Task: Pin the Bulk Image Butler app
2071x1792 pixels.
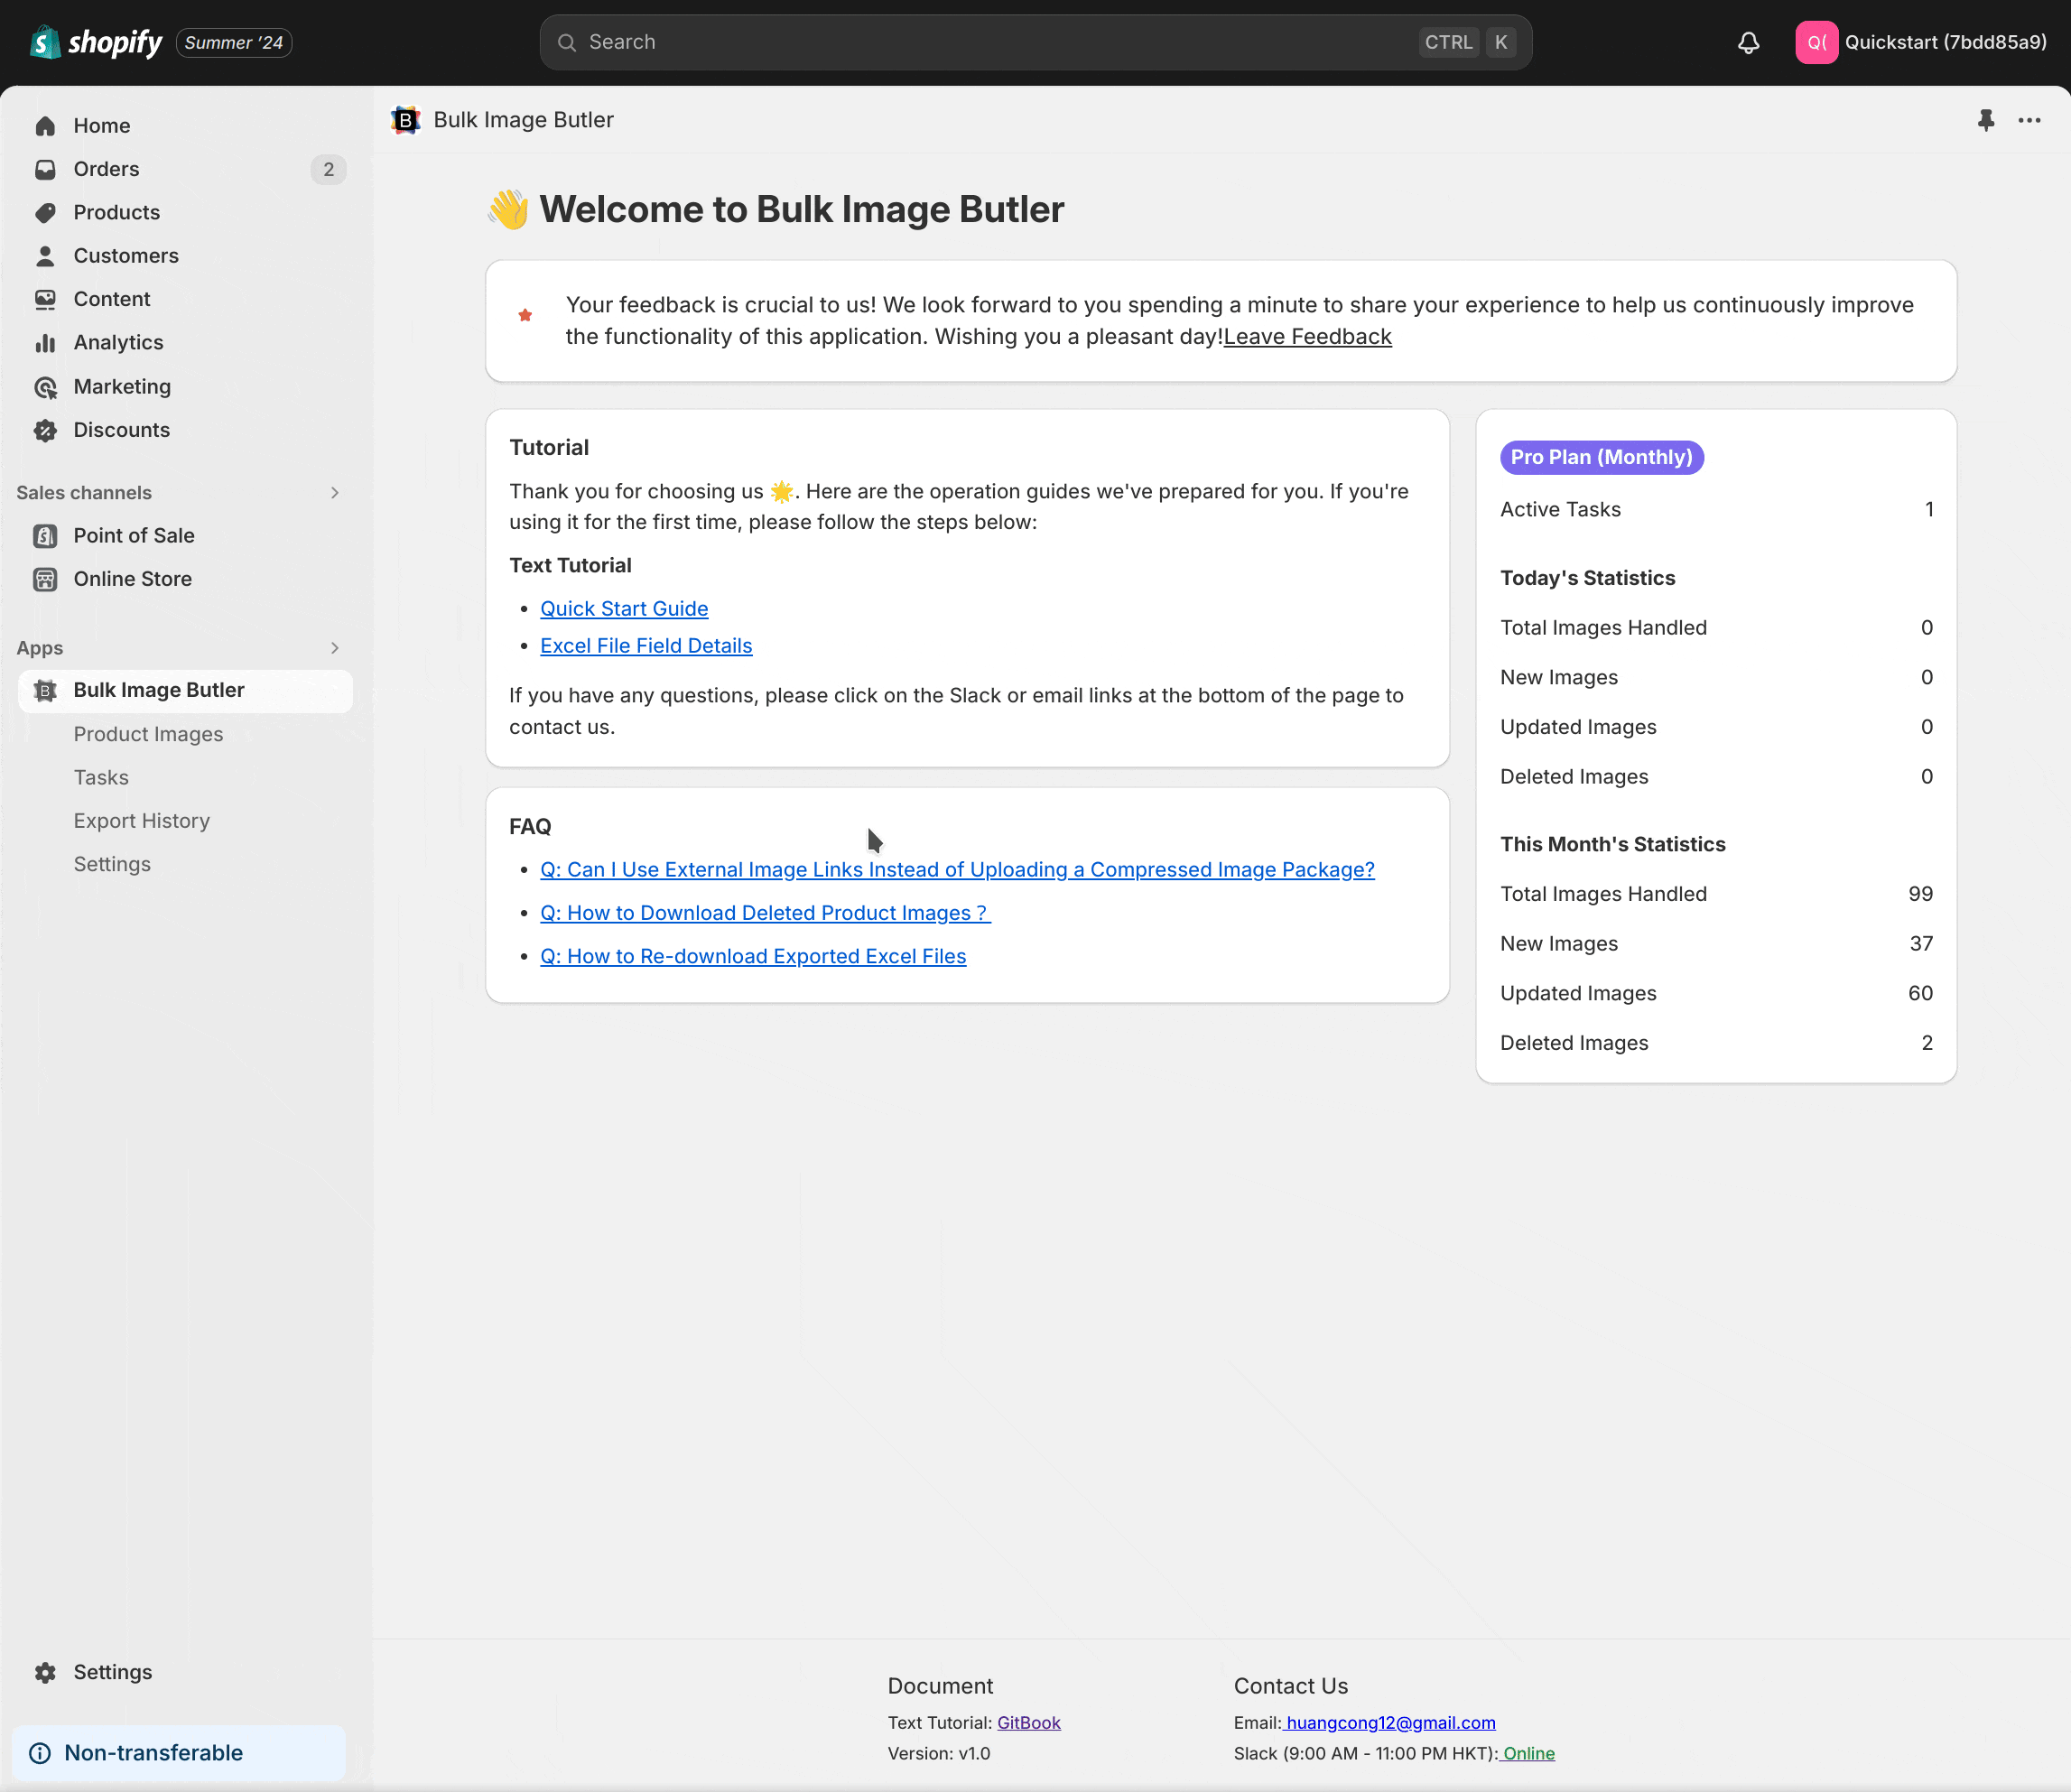Action: [1986, 120]
